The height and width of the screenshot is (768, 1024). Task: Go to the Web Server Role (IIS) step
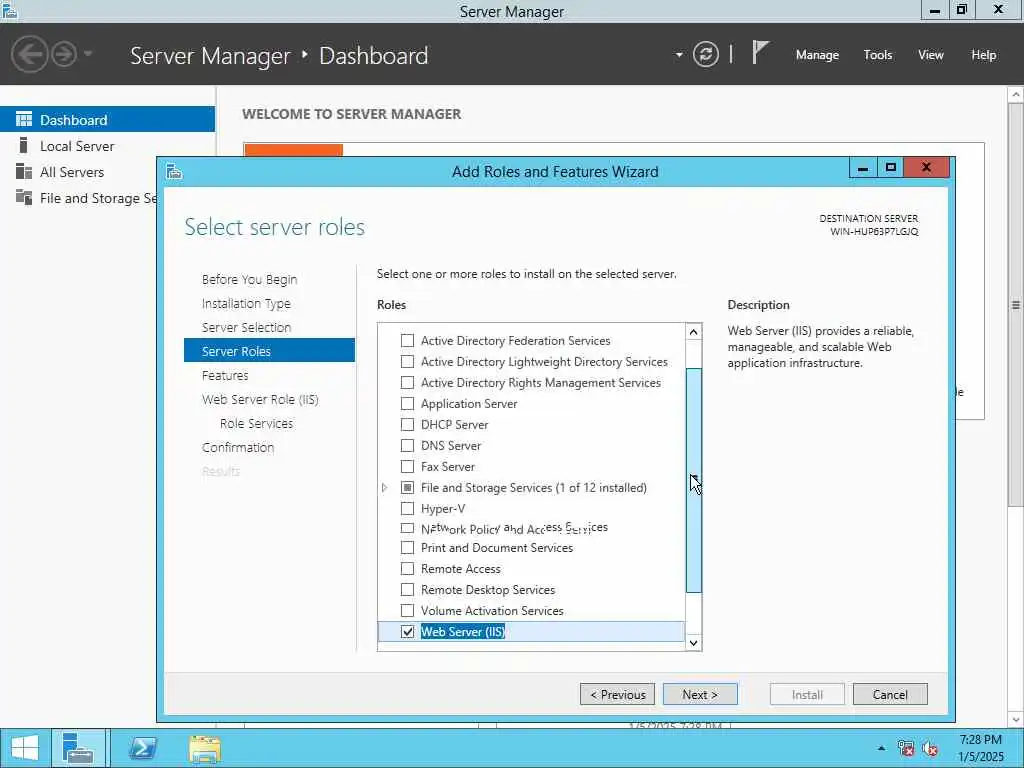click(260, 400)
